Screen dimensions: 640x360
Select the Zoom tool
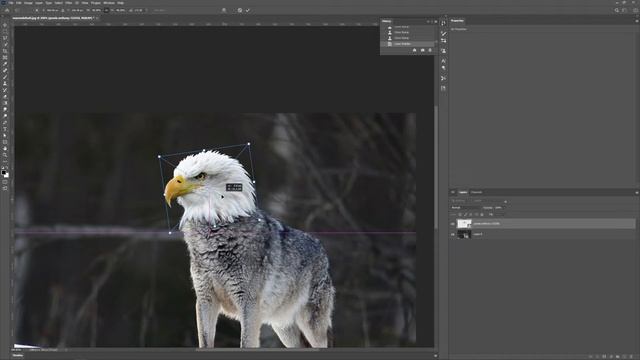point(5,155)
